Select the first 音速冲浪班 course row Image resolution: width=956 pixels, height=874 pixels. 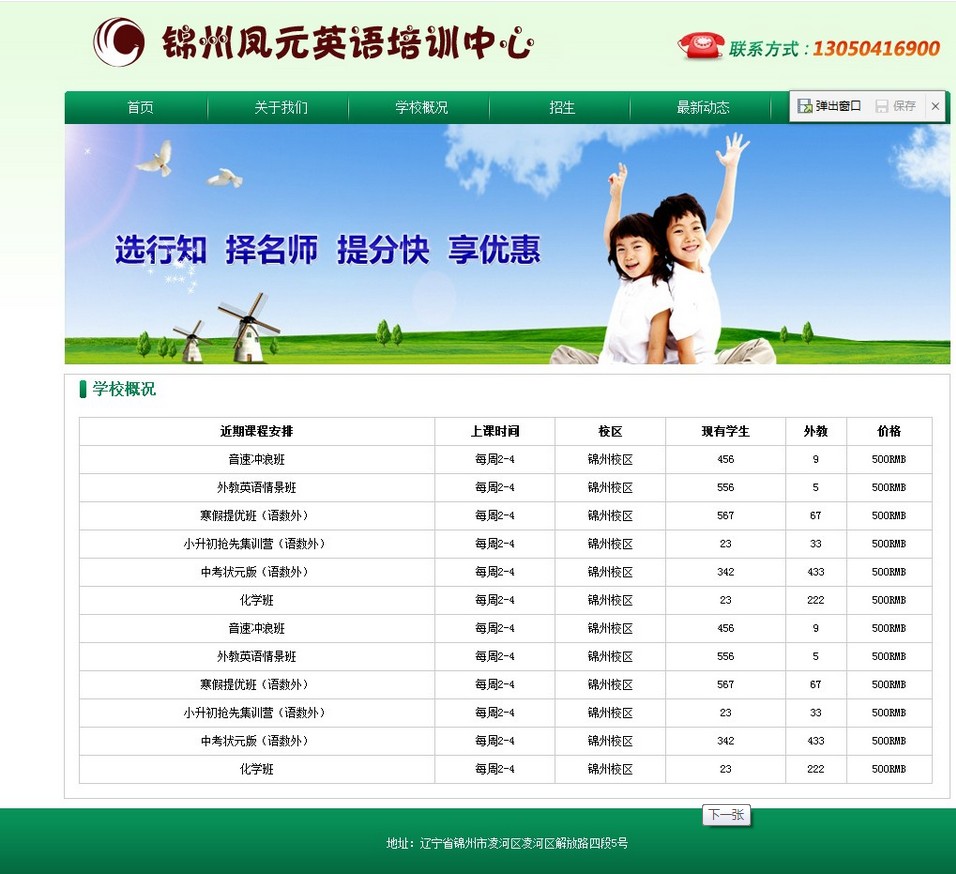tap(257, 460)
